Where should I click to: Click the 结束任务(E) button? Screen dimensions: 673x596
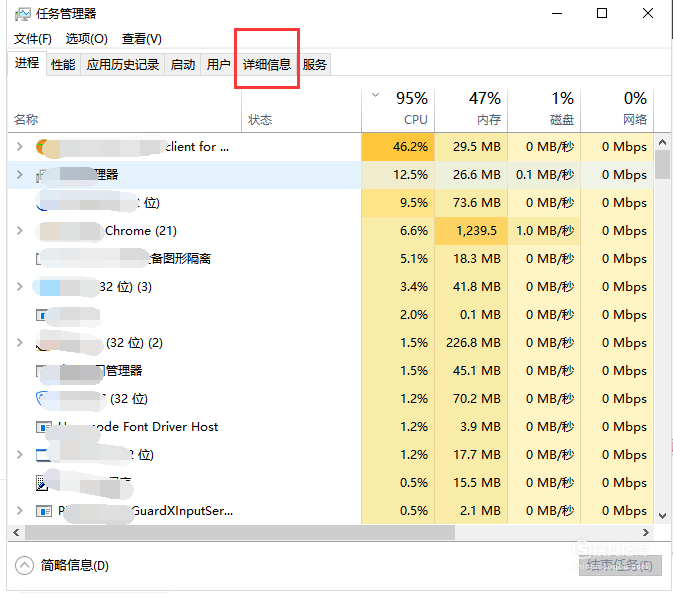(x=620, y=566)
